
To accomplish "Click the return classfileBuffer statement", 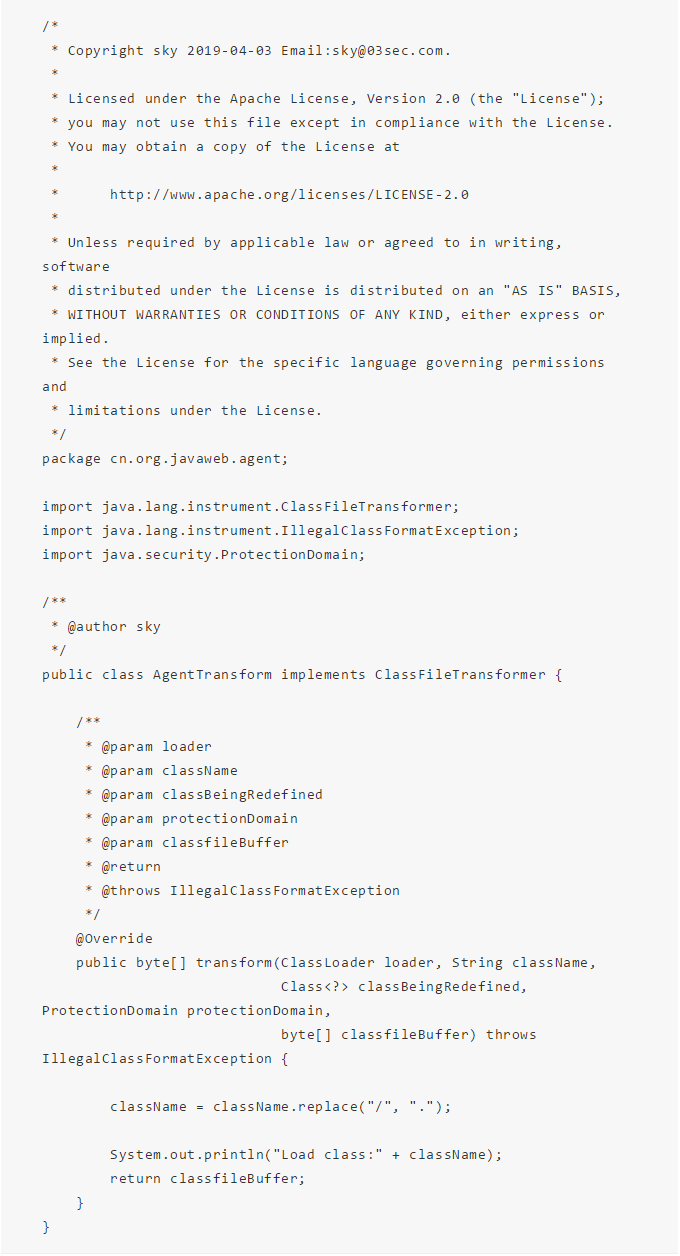I will point(207,1178).
